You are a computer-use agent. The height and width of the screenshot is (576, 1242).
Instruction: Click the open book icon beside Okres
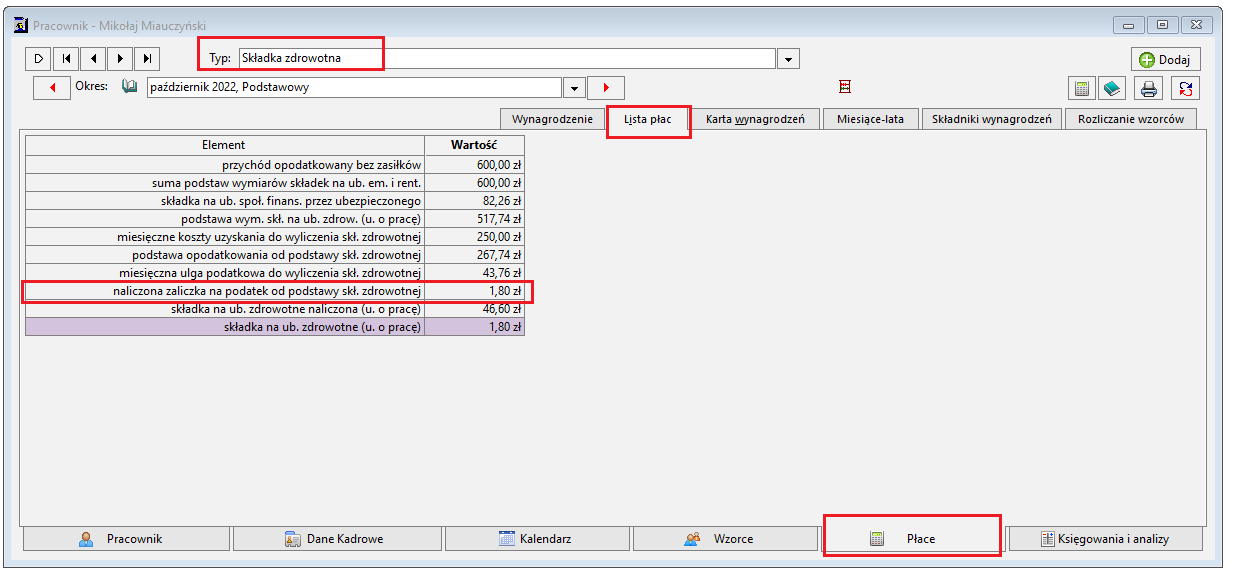(x=129, y=87)
